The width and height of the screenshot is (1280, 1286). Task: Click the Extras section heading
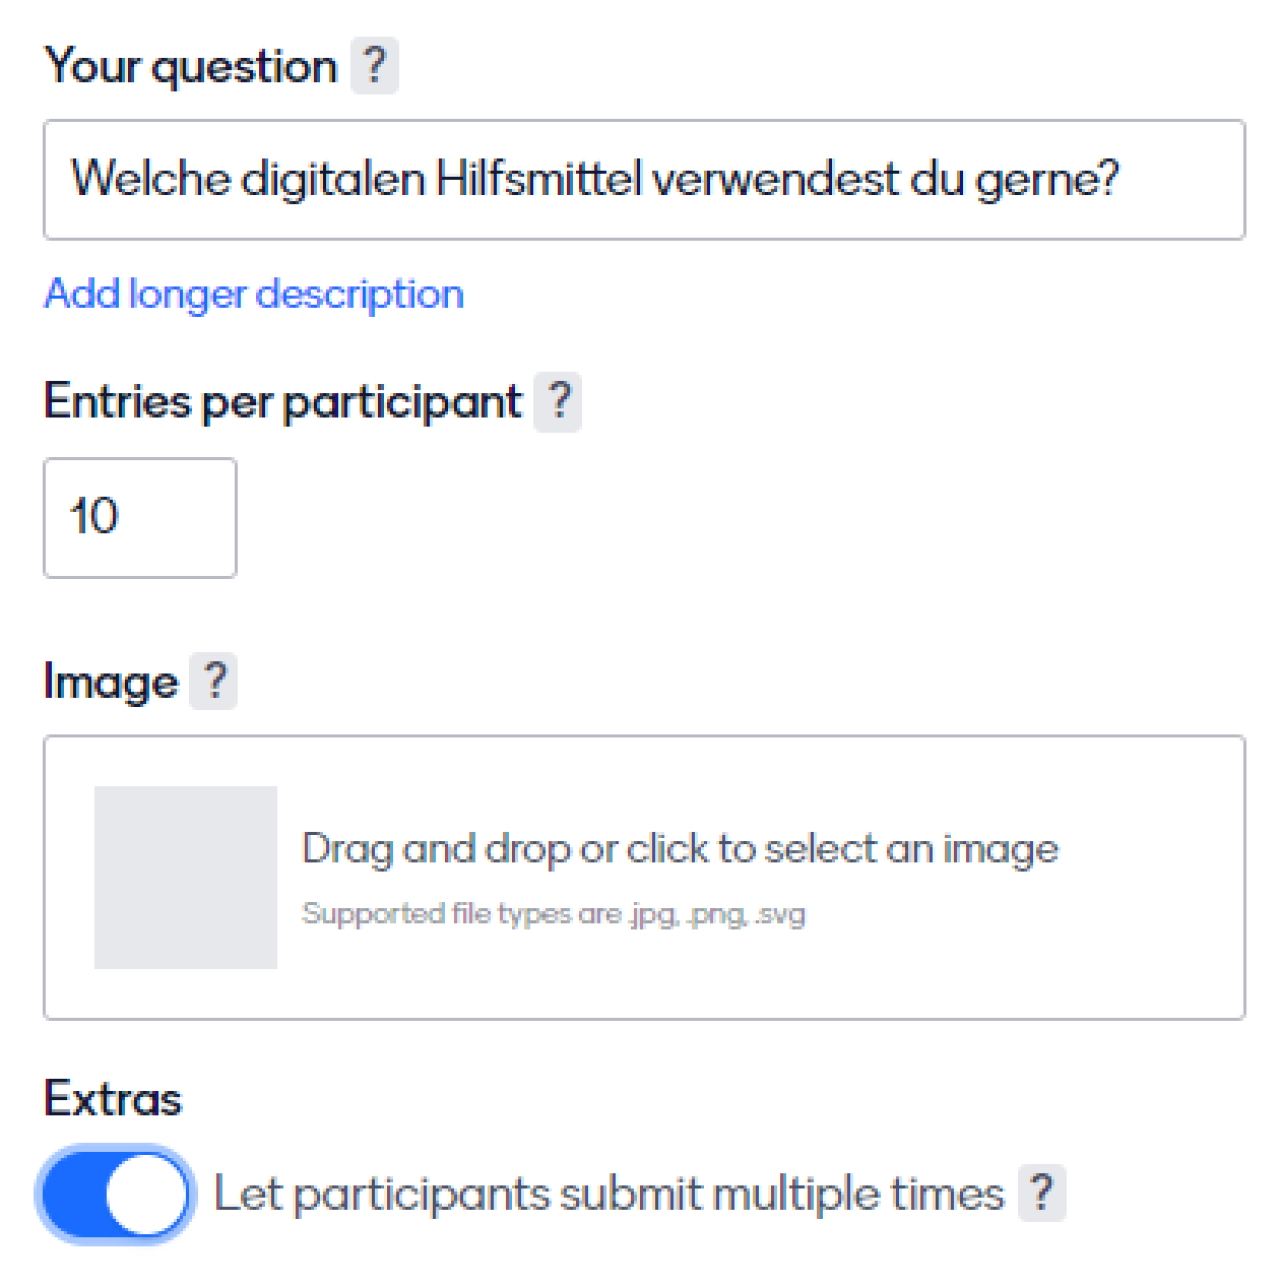coord(113,1098)
